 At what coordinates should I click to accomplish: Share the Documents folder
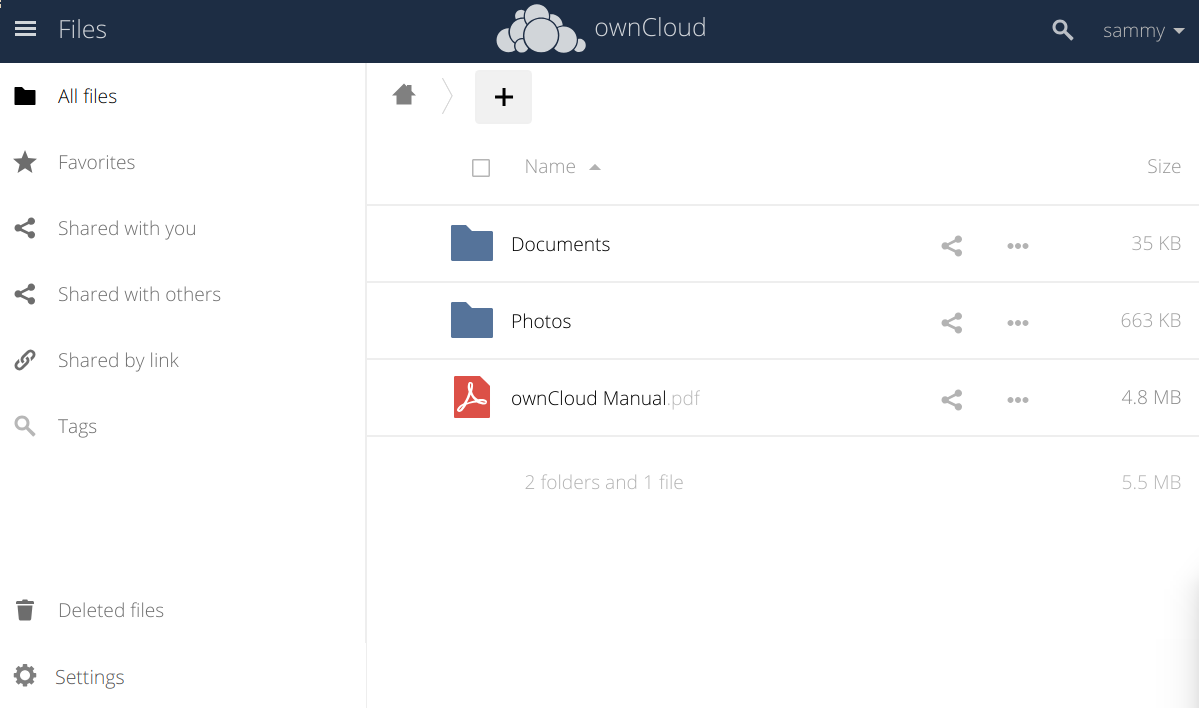[951, 245]
